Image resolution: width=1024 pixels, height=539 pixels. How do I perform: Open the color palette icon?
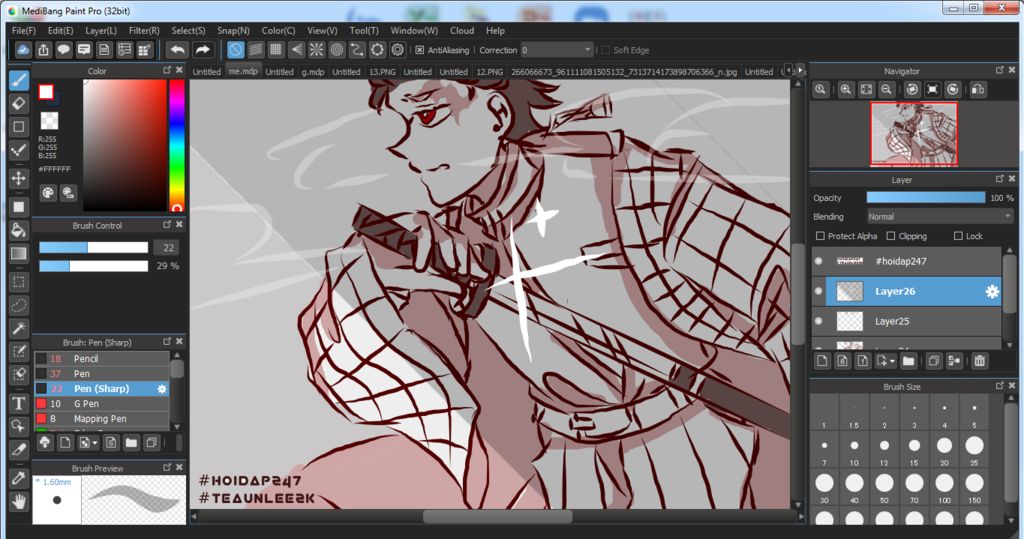(x=48, y=193)
